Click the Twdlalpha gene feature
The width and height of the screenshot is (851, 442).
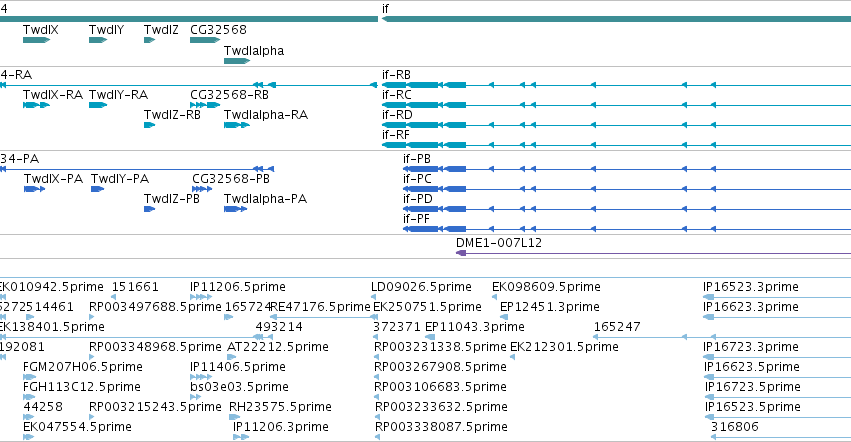(237, 61)
